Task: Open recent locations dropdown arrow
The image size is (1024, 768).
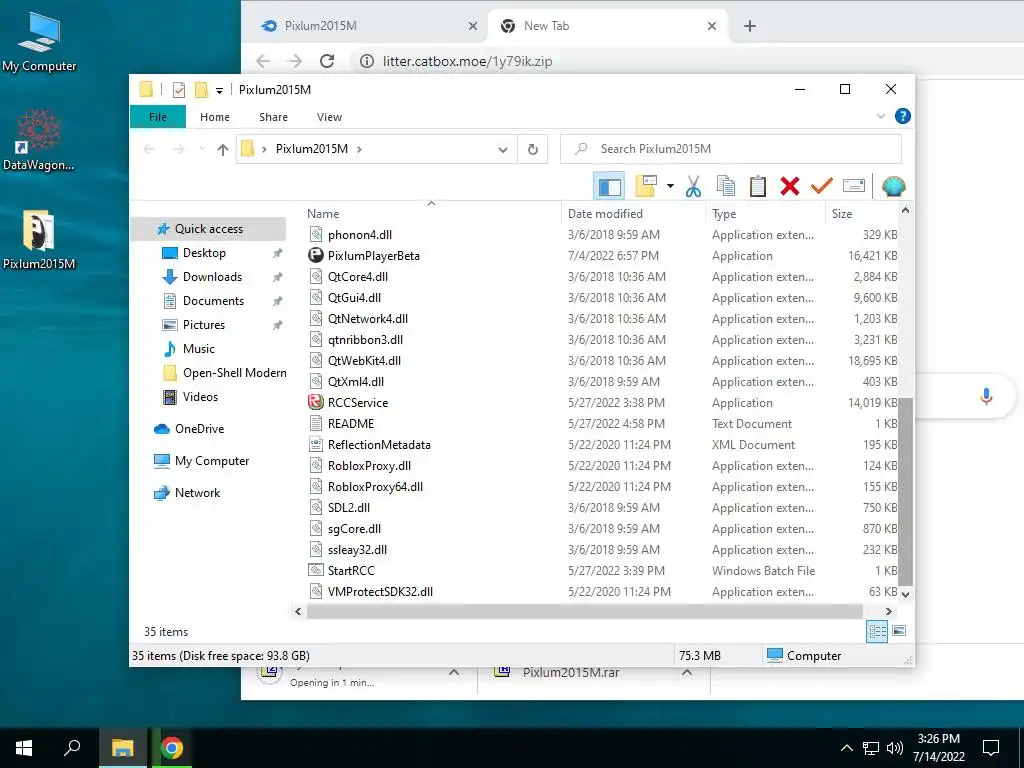Action: pyautogui.click(x=202, y=150)
